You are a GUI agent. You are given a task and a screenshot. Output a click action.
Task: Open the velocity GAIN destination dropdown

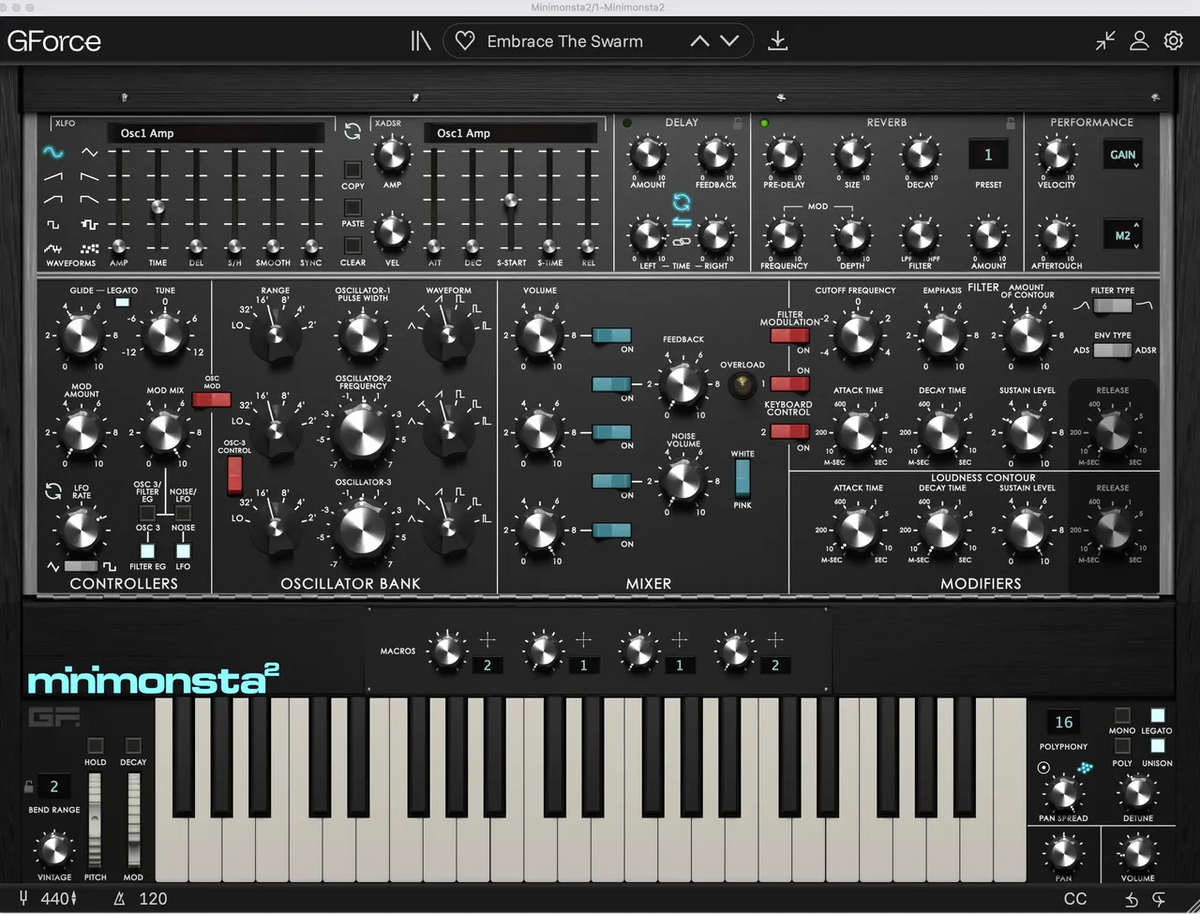(1123, 155)
